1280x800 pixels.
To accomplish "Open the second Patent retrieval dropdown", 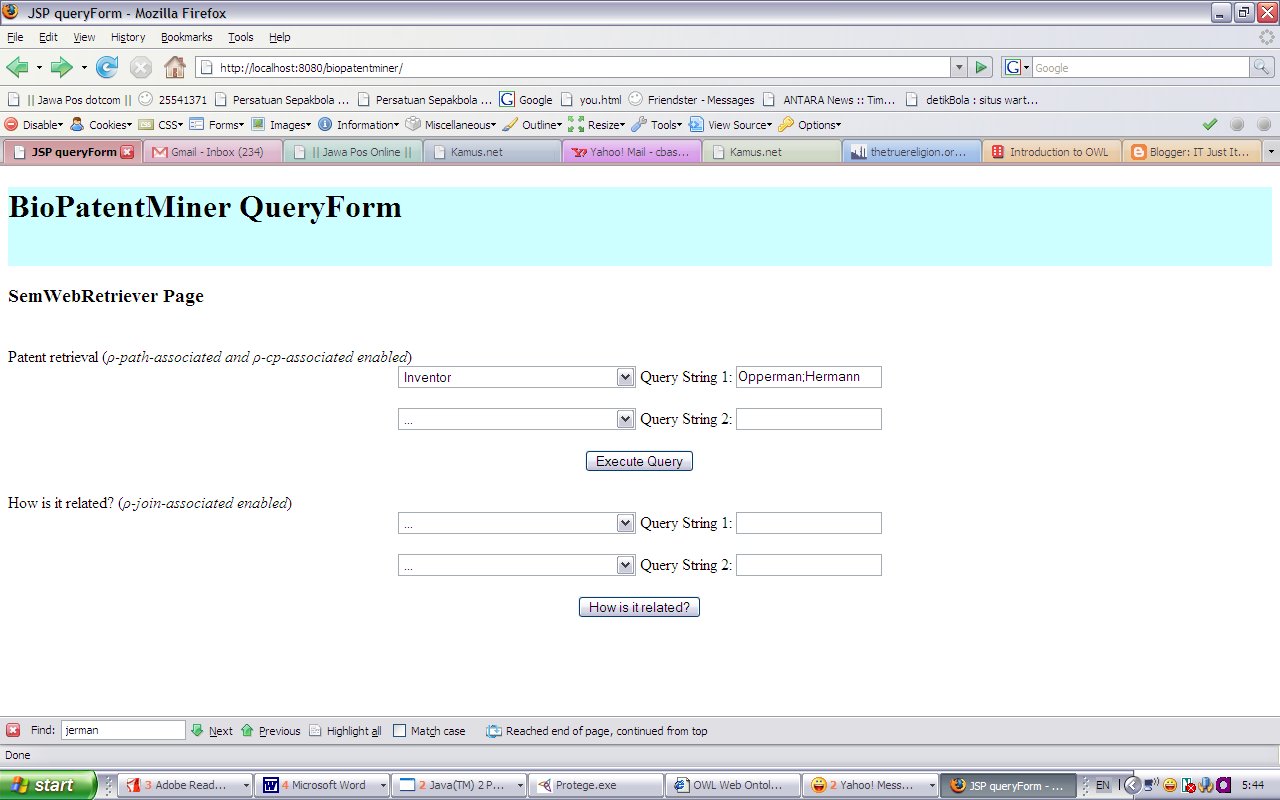I will click(516, 419).
